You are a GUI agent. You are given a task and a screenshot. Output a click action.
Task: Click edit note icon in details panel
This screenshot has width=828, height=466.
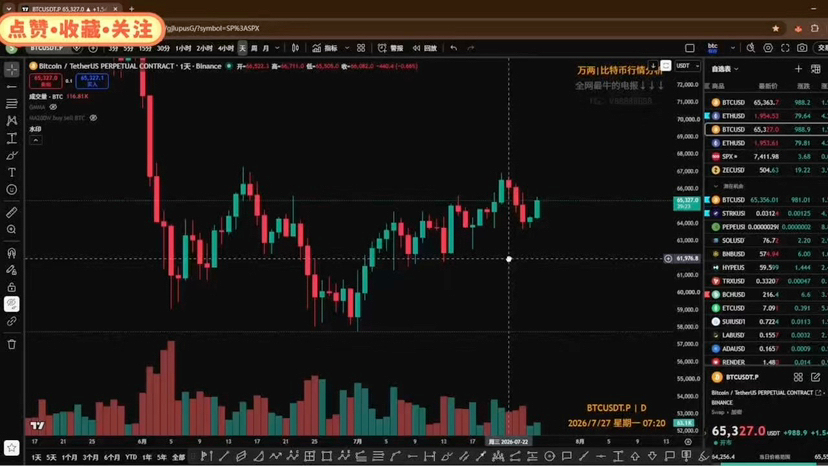(x=815, y=377)
